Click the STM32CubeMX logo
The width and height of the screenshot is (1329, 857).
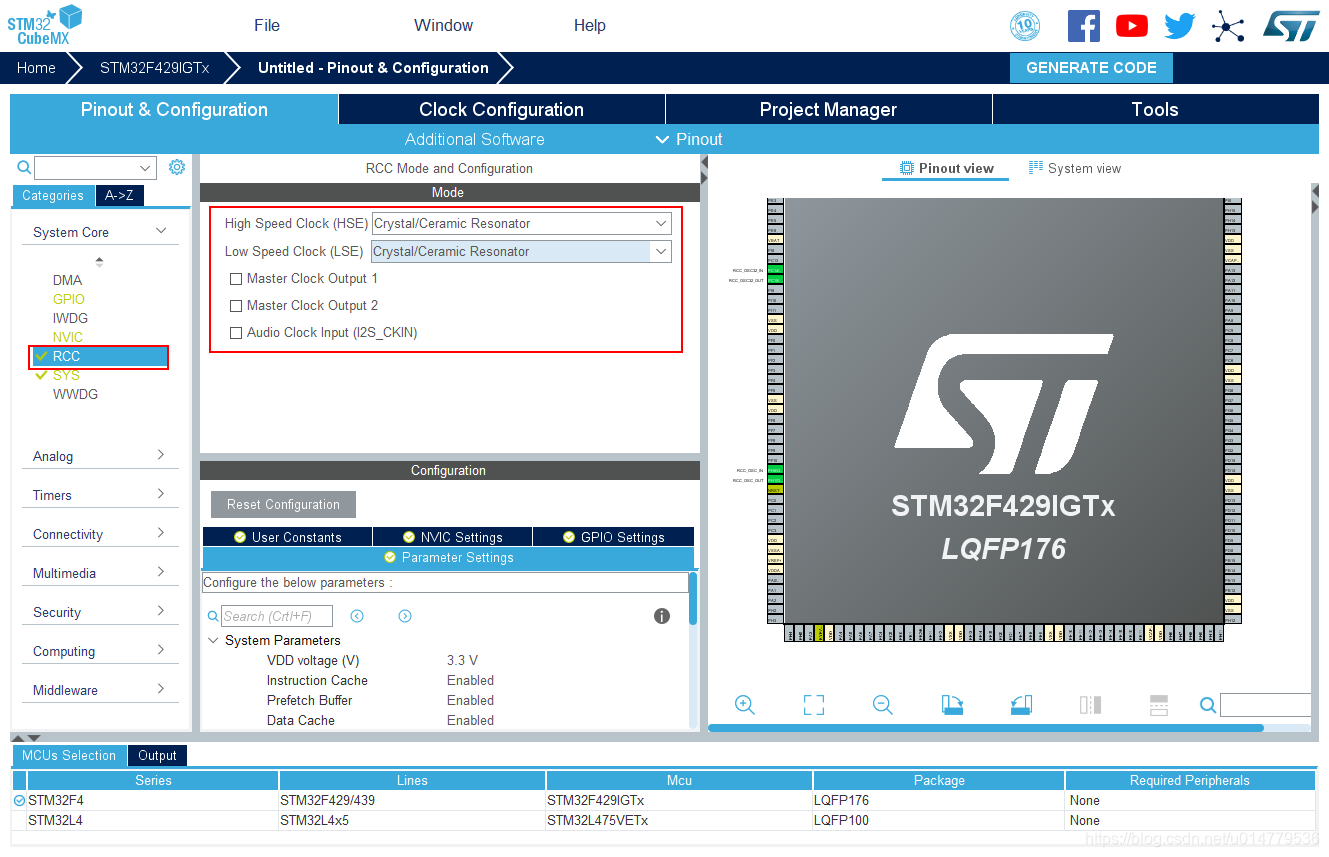point(44,25)
